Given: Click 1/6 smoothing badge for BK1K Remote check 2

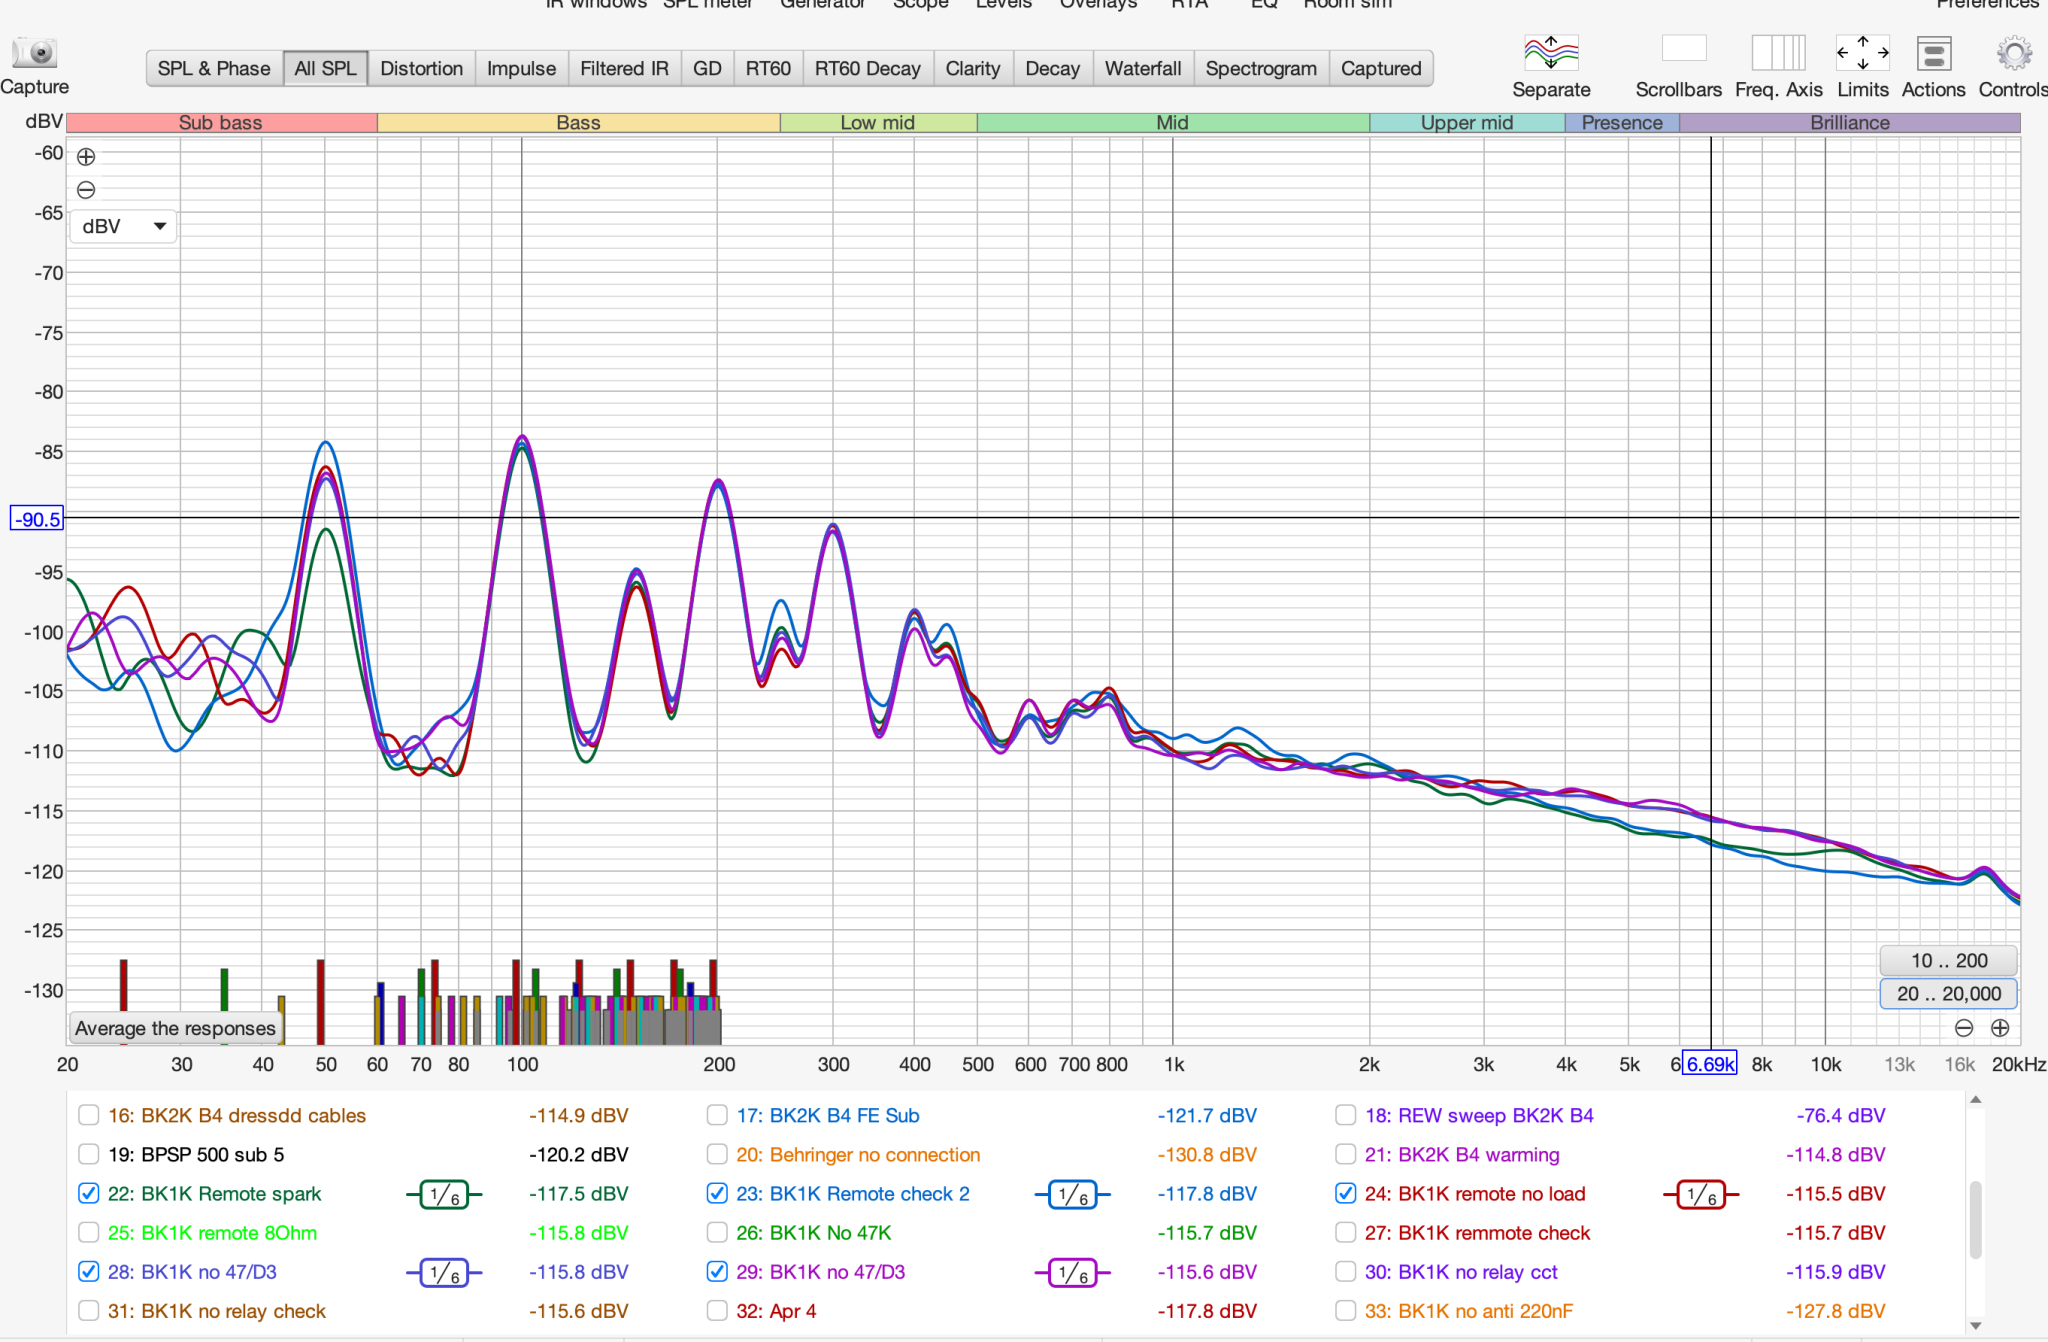Looking at the screenshot, I should click(x=1072, y=1194).
